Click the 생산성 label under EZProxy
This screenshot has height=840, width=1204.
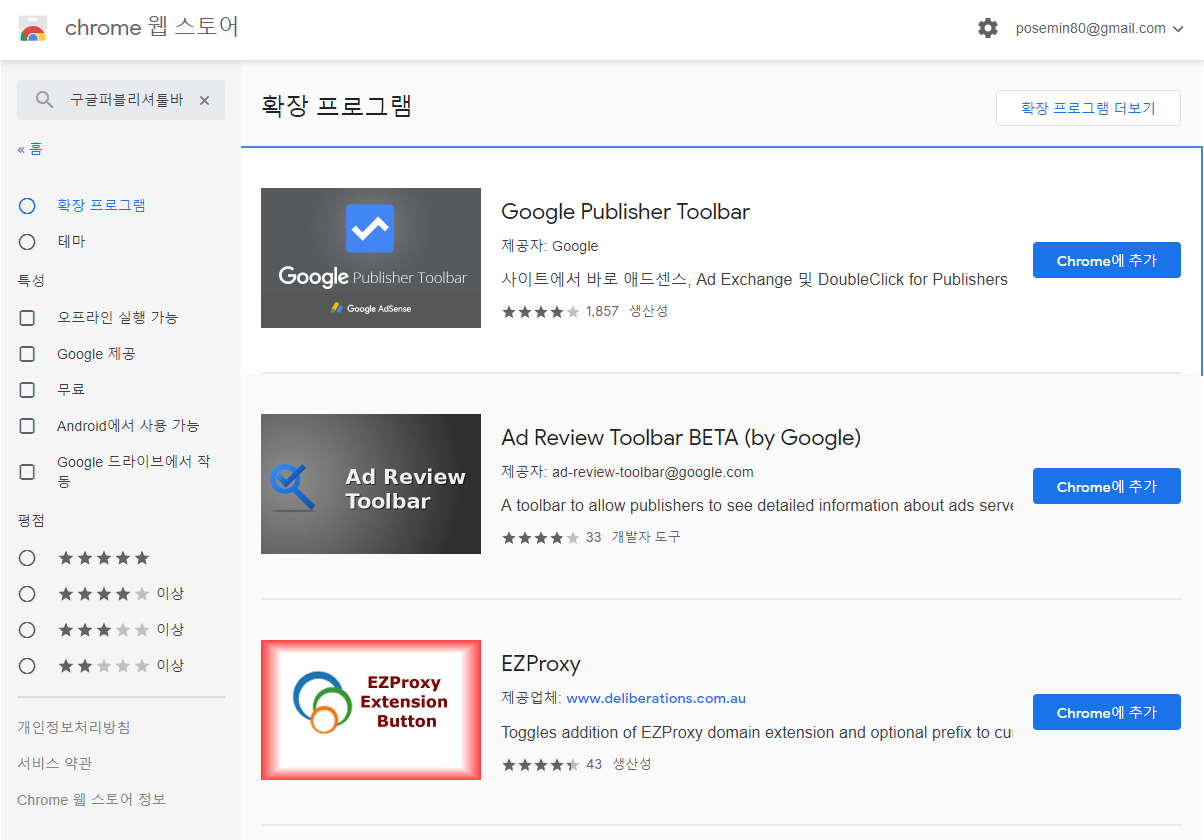coord(632,763)
